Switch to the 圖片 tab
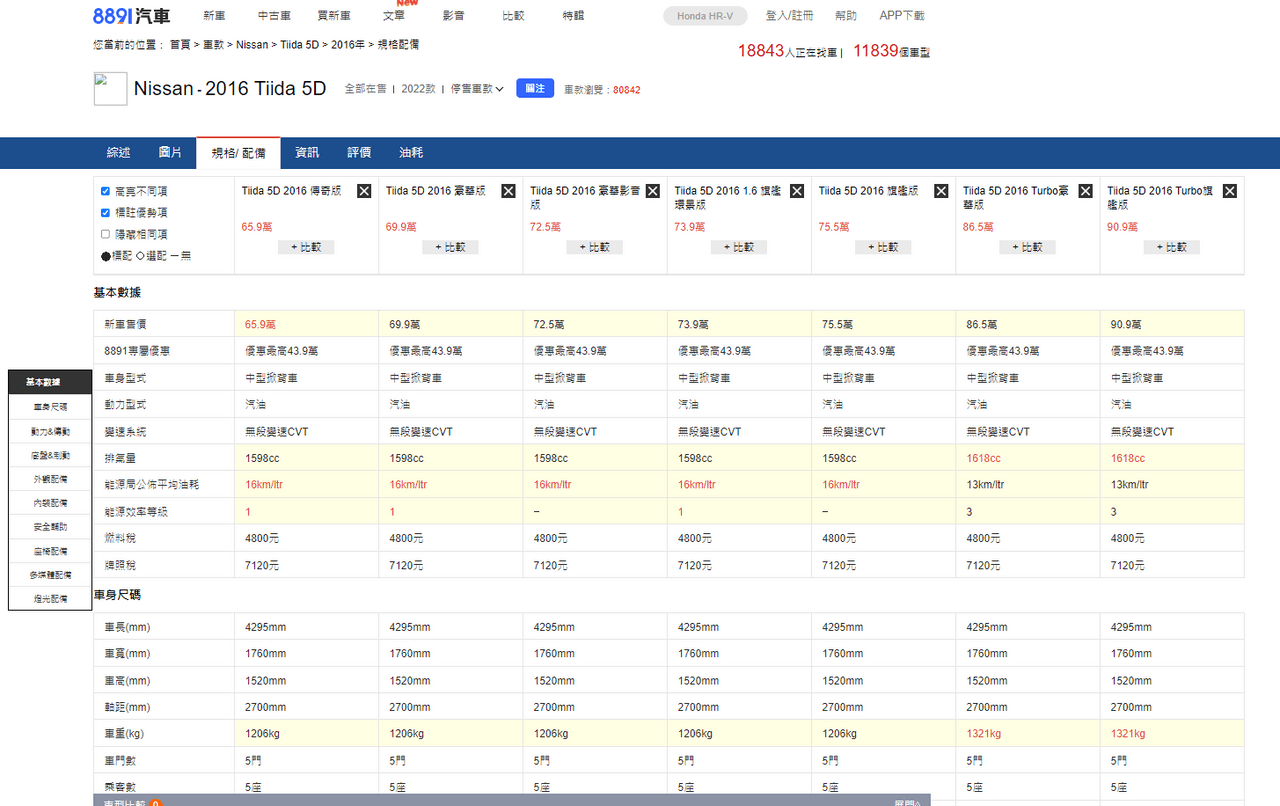The width and height of the screenshot is (1280, 806). point(170,153)
